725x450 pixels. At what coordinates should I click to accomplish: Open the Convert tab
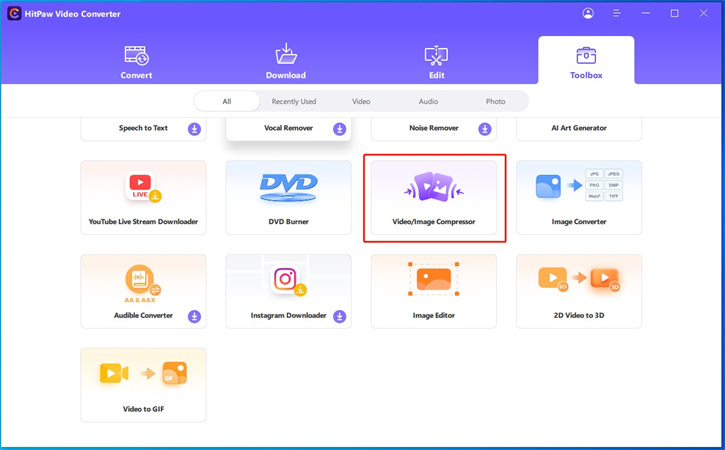(x=136, y=62)
